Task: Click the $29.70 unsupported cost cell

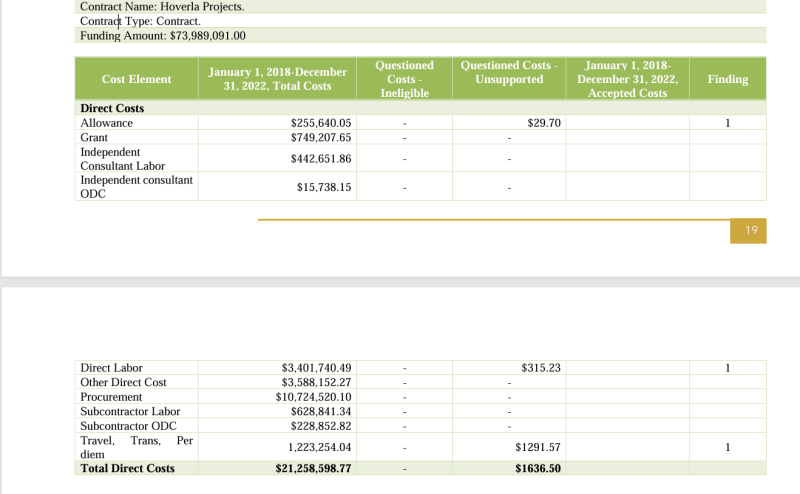Action: pos(544,123)
